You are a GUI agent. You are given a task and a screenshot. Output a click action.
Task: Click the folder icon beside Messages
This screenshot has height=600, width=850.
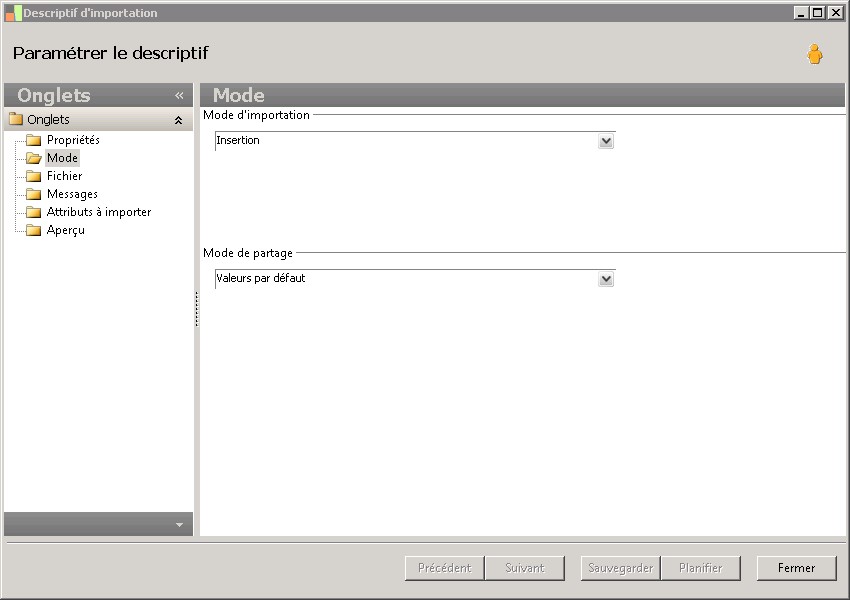[34, 194]
